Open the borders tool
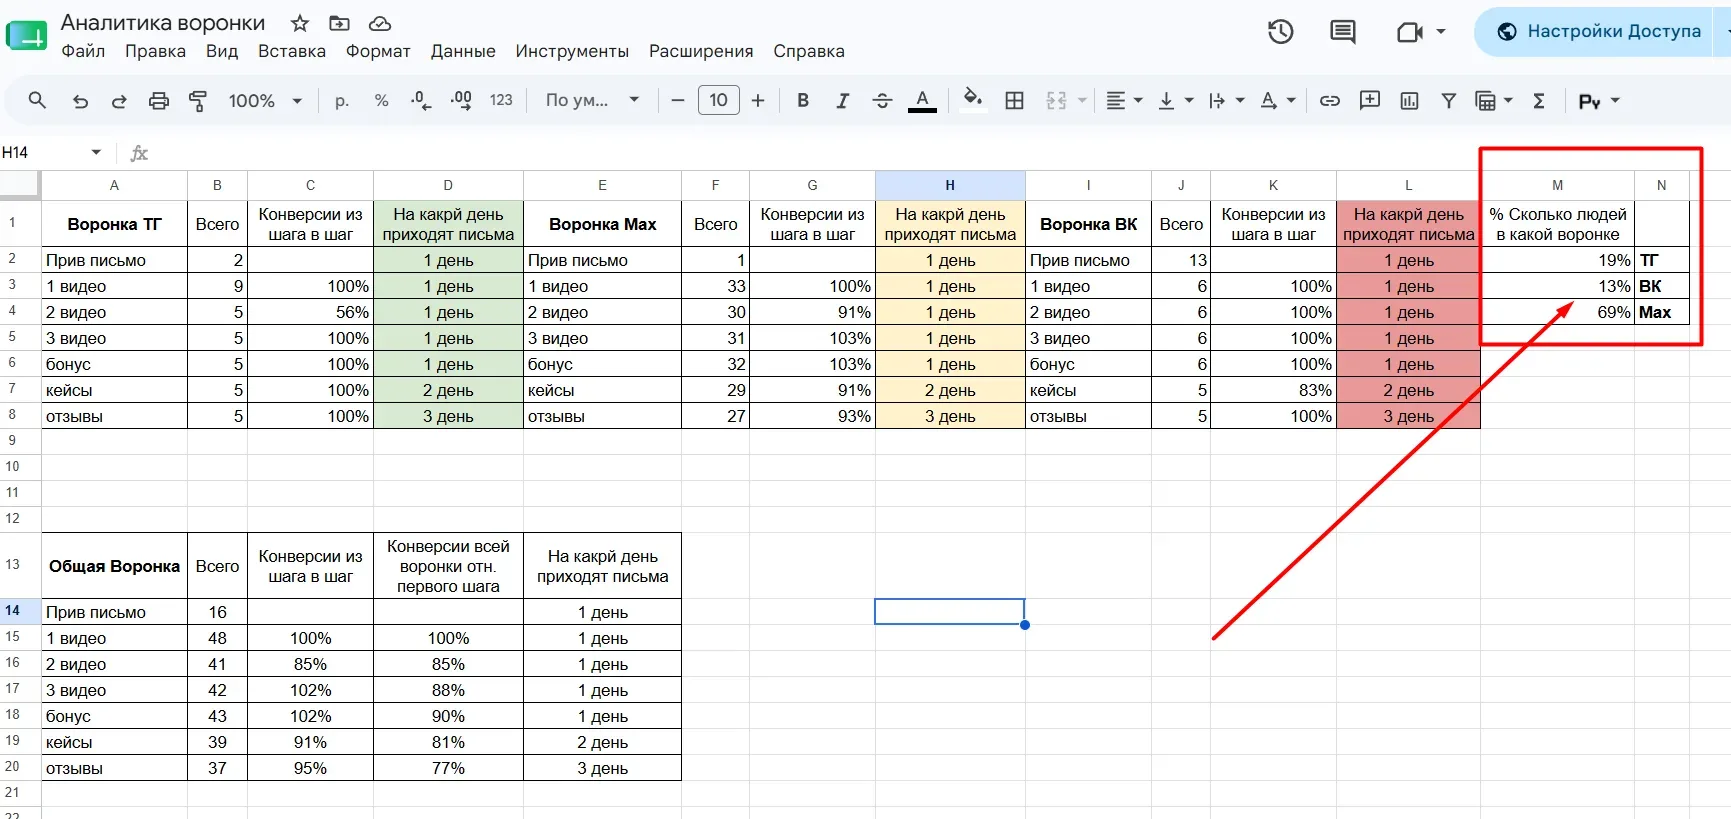 (1014, 100)
